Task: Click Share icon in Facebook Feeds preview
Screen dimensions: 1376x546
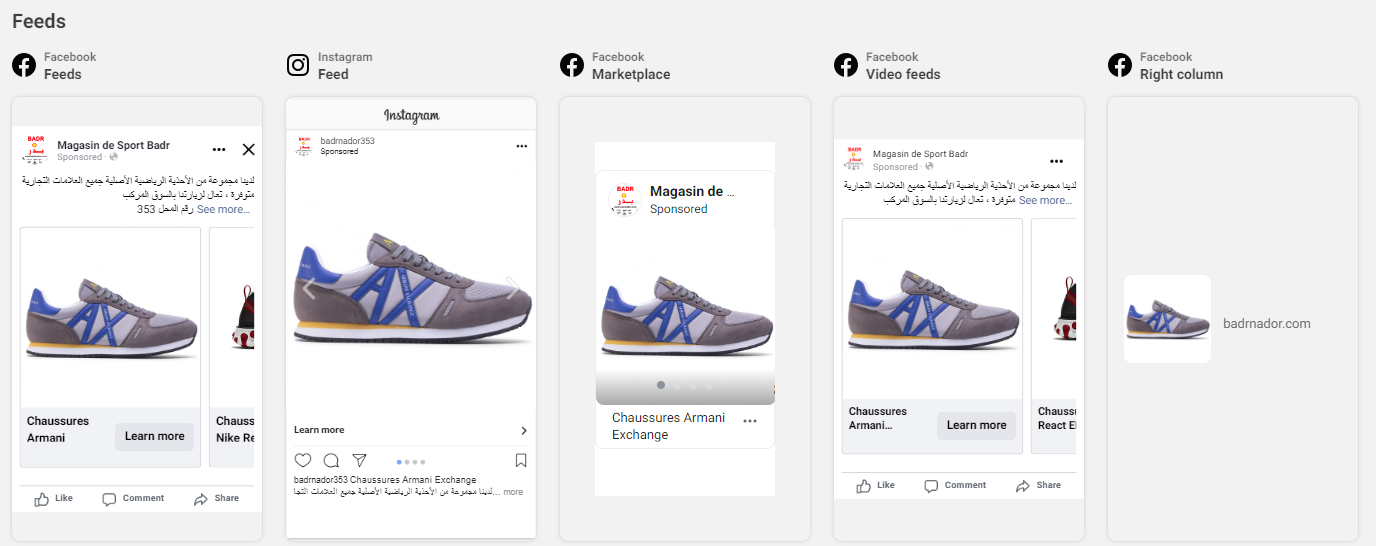Action: (201, 499)
